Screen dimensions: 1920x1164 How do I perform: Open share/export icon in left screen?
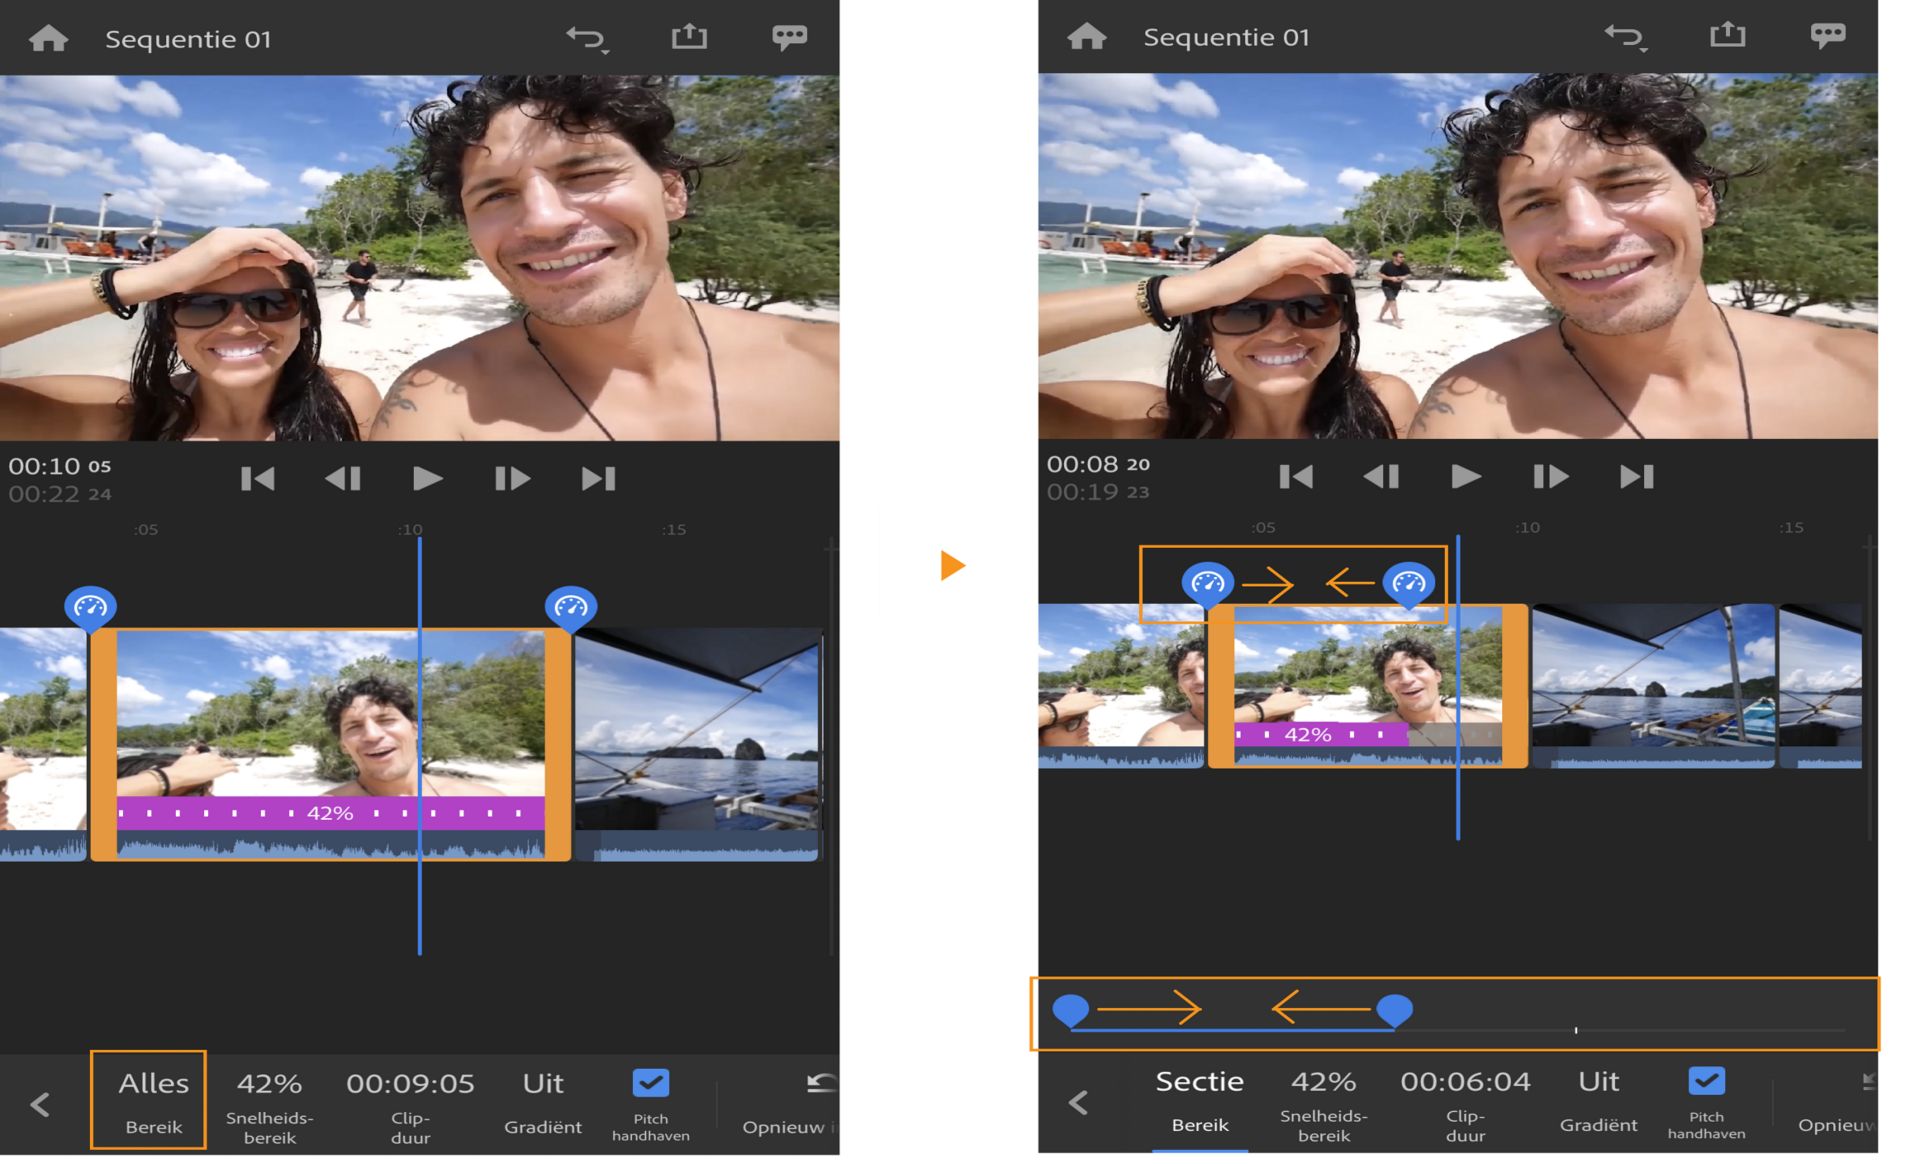click(689, 38)
